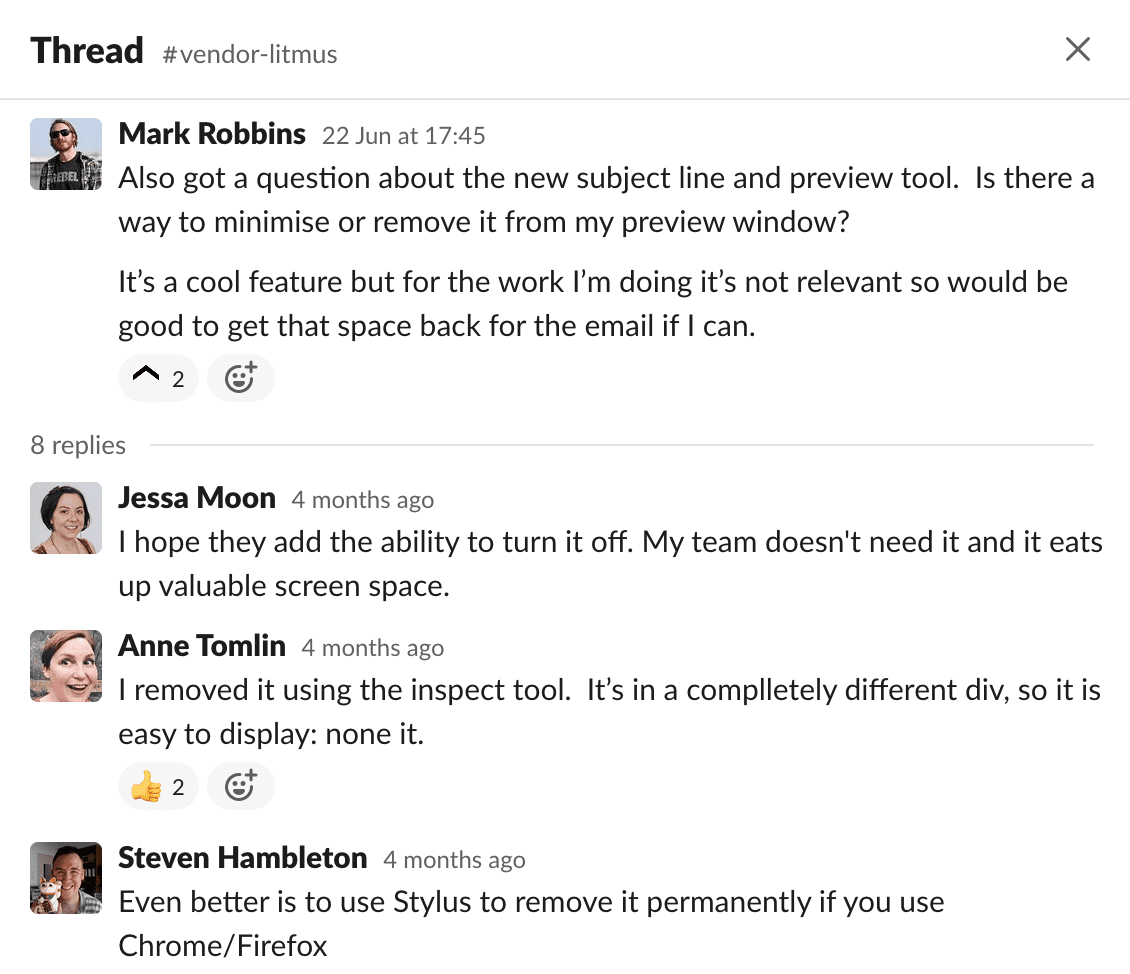
Task: Click the 8 replies label
Action: coord(78,445)
